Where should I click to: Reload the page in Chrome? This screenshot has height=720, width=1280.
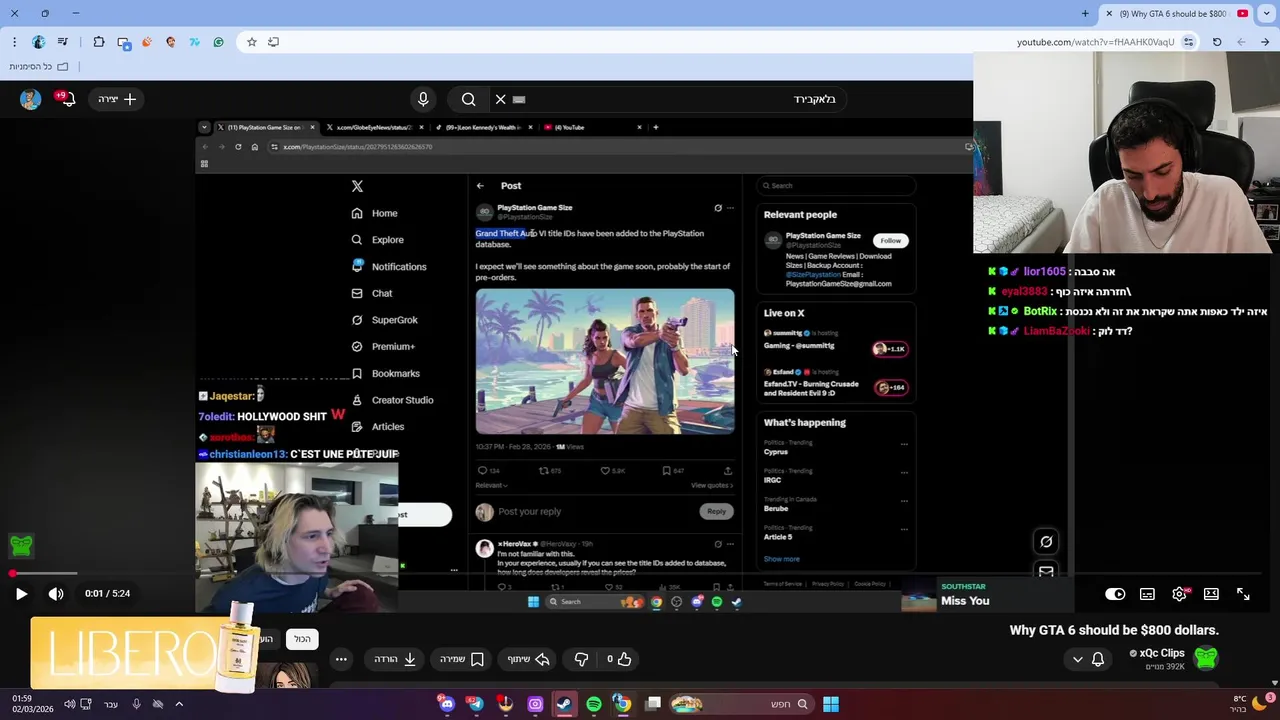click(1217, 42)
